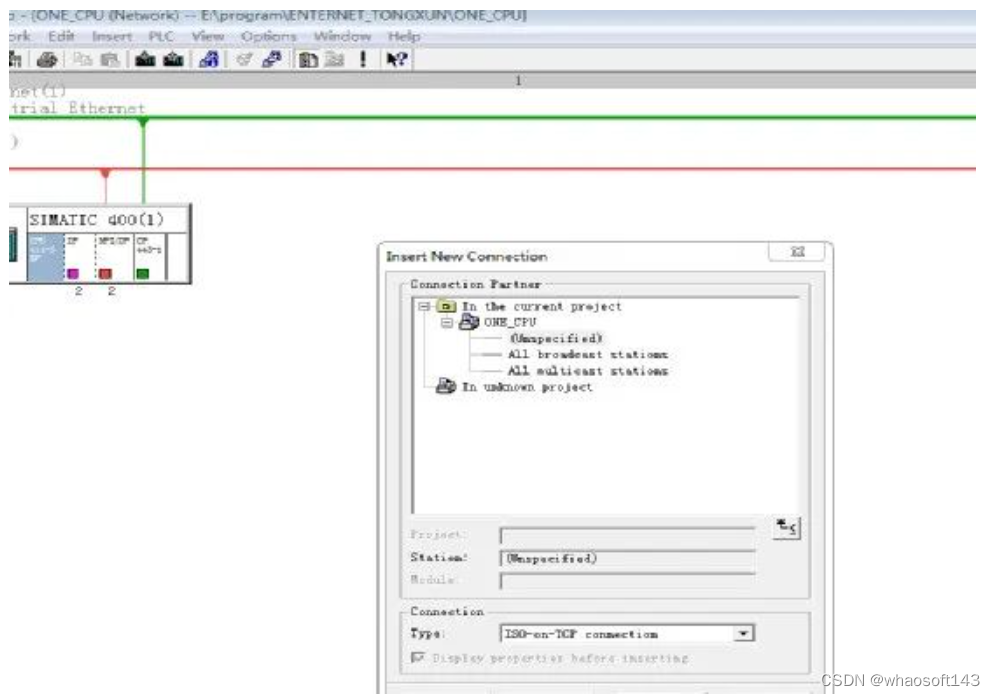Click the second Download to PLC icon
The height and width of the screenshot is (696, 995).
tap(173, 60)
